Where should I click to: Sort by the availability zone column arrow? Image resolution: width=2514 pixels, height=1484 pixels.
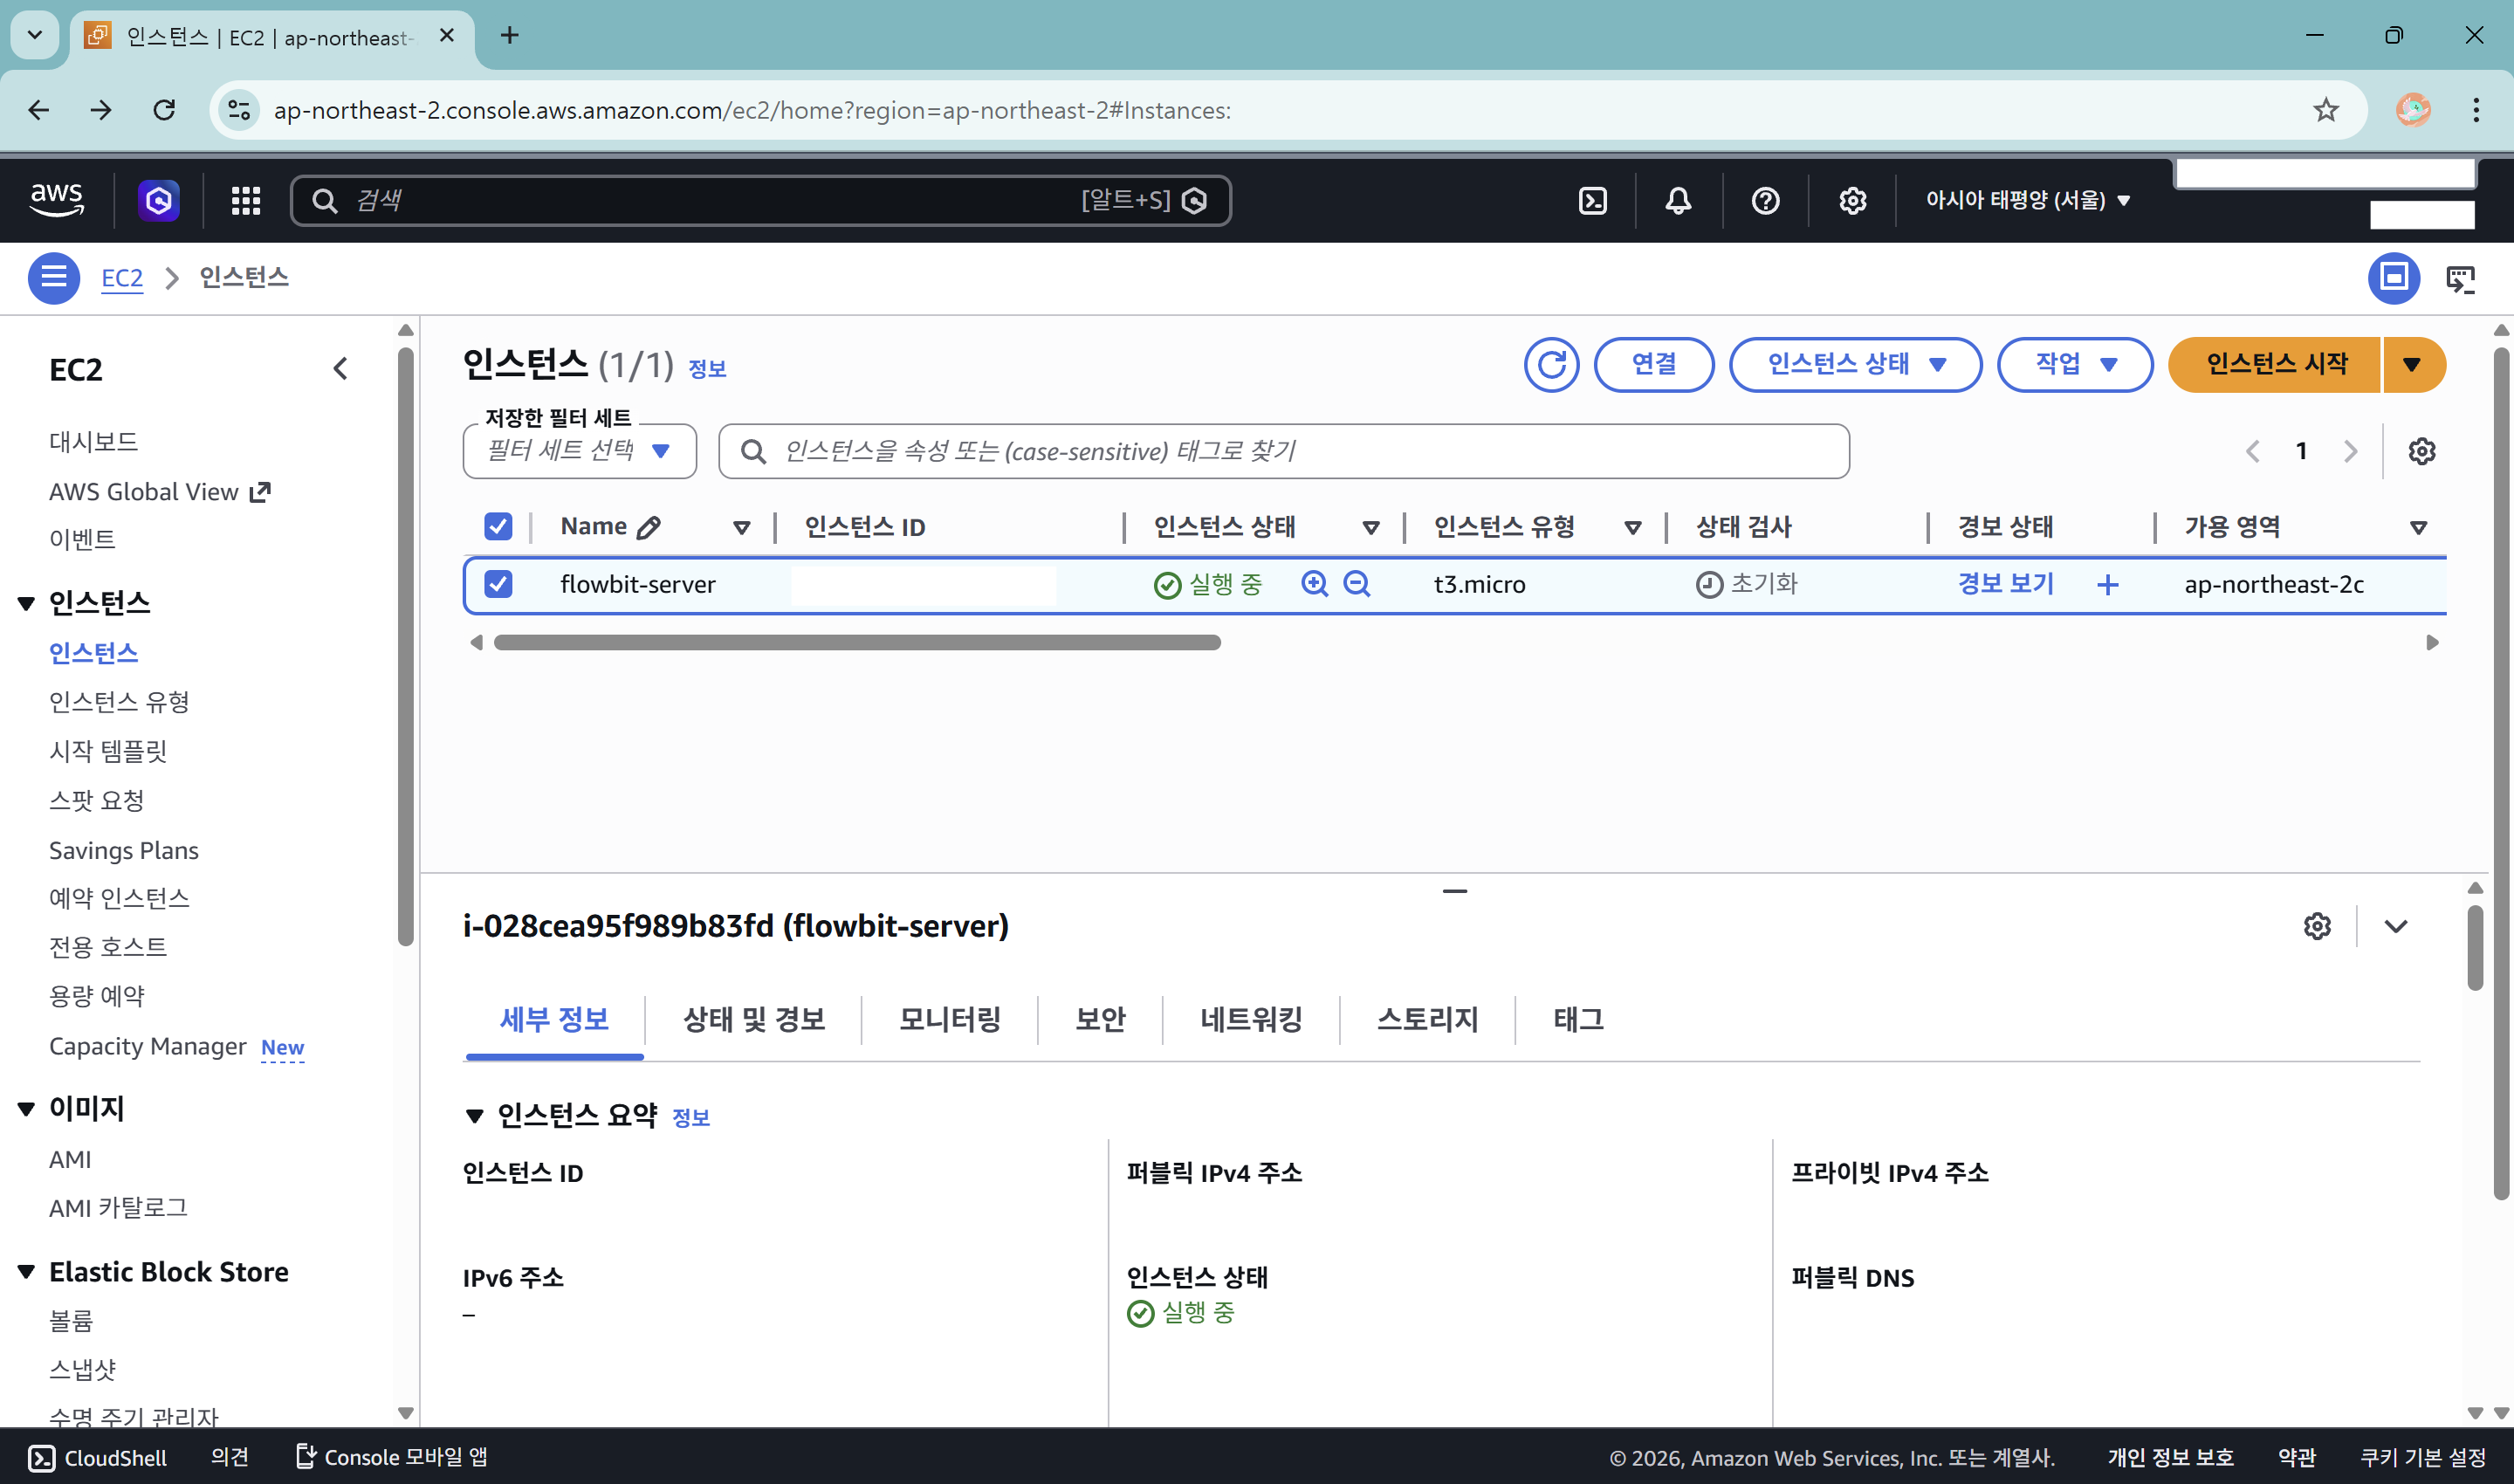tap(2419, 528)
